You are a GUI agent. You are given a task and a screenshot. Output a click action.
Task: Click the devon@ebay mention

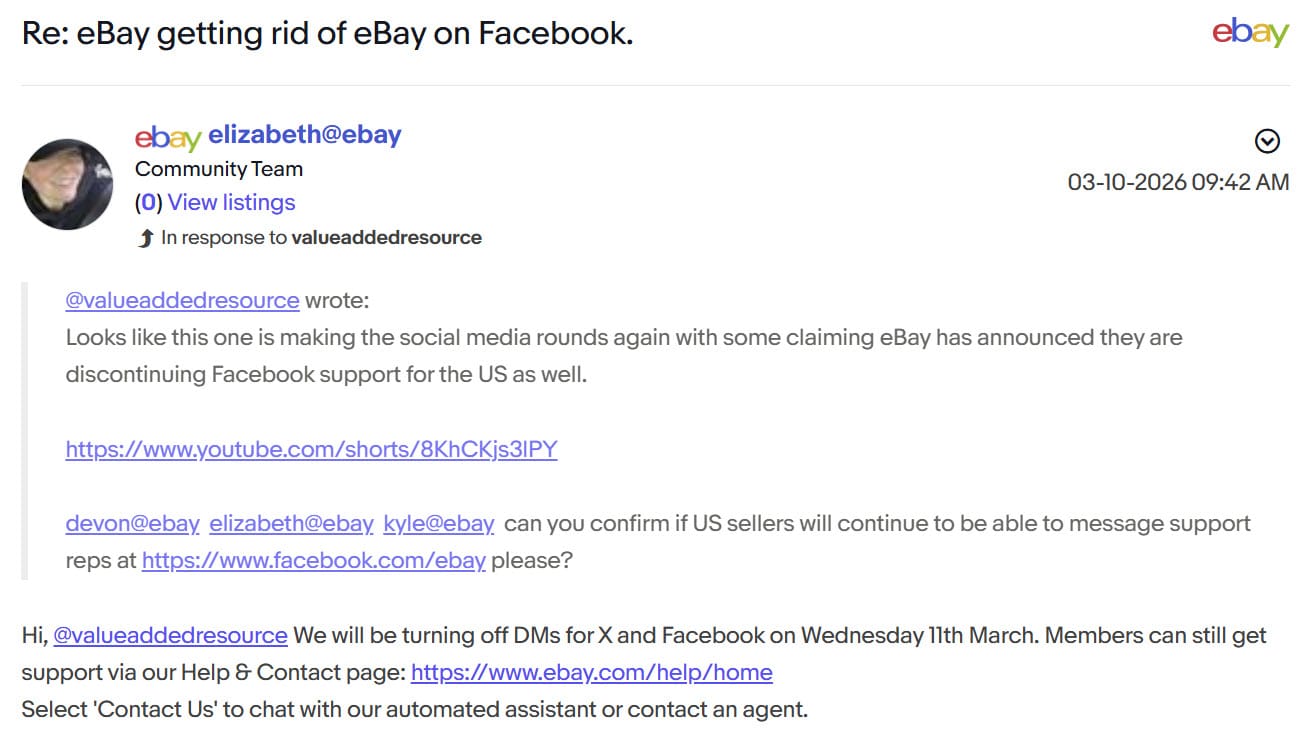(132, 523)
